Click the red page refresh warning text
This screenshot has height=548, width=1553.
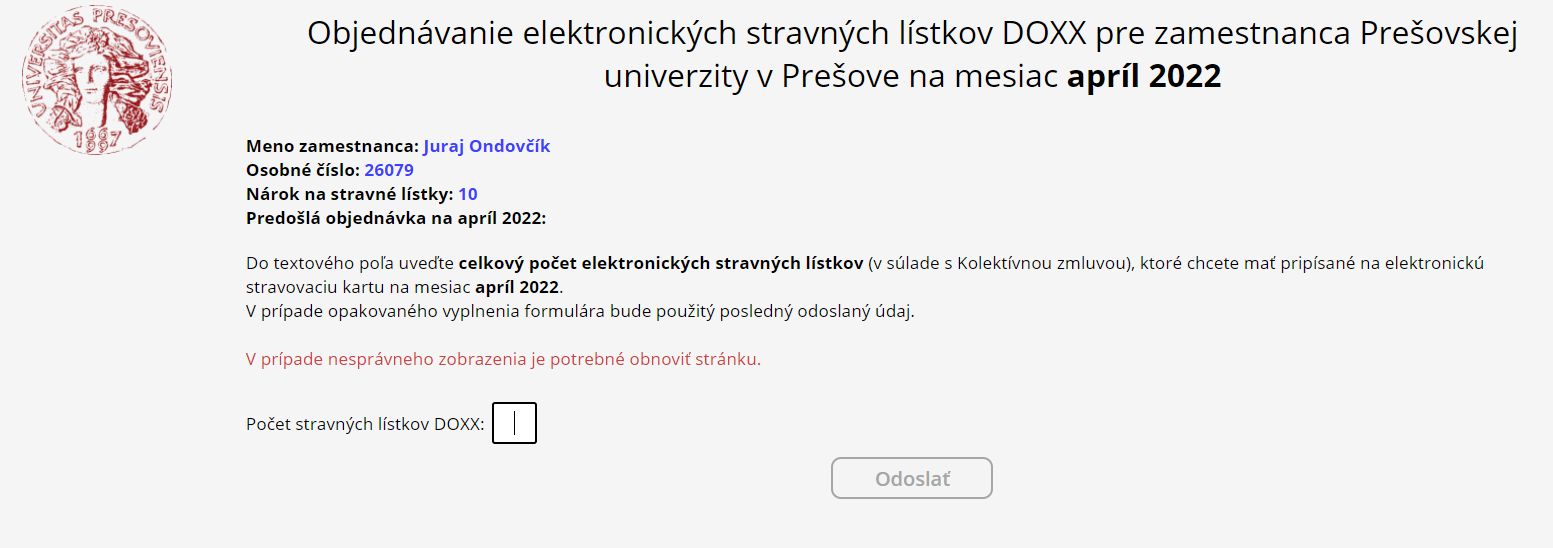503,359
